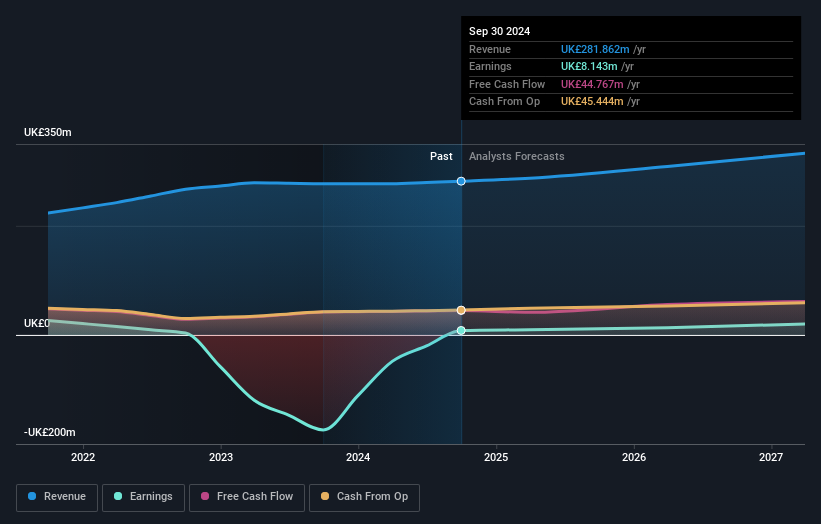821x524 pixels.
Task: Click the teal Earnings data point marker
Action: [x=461, y=330]
